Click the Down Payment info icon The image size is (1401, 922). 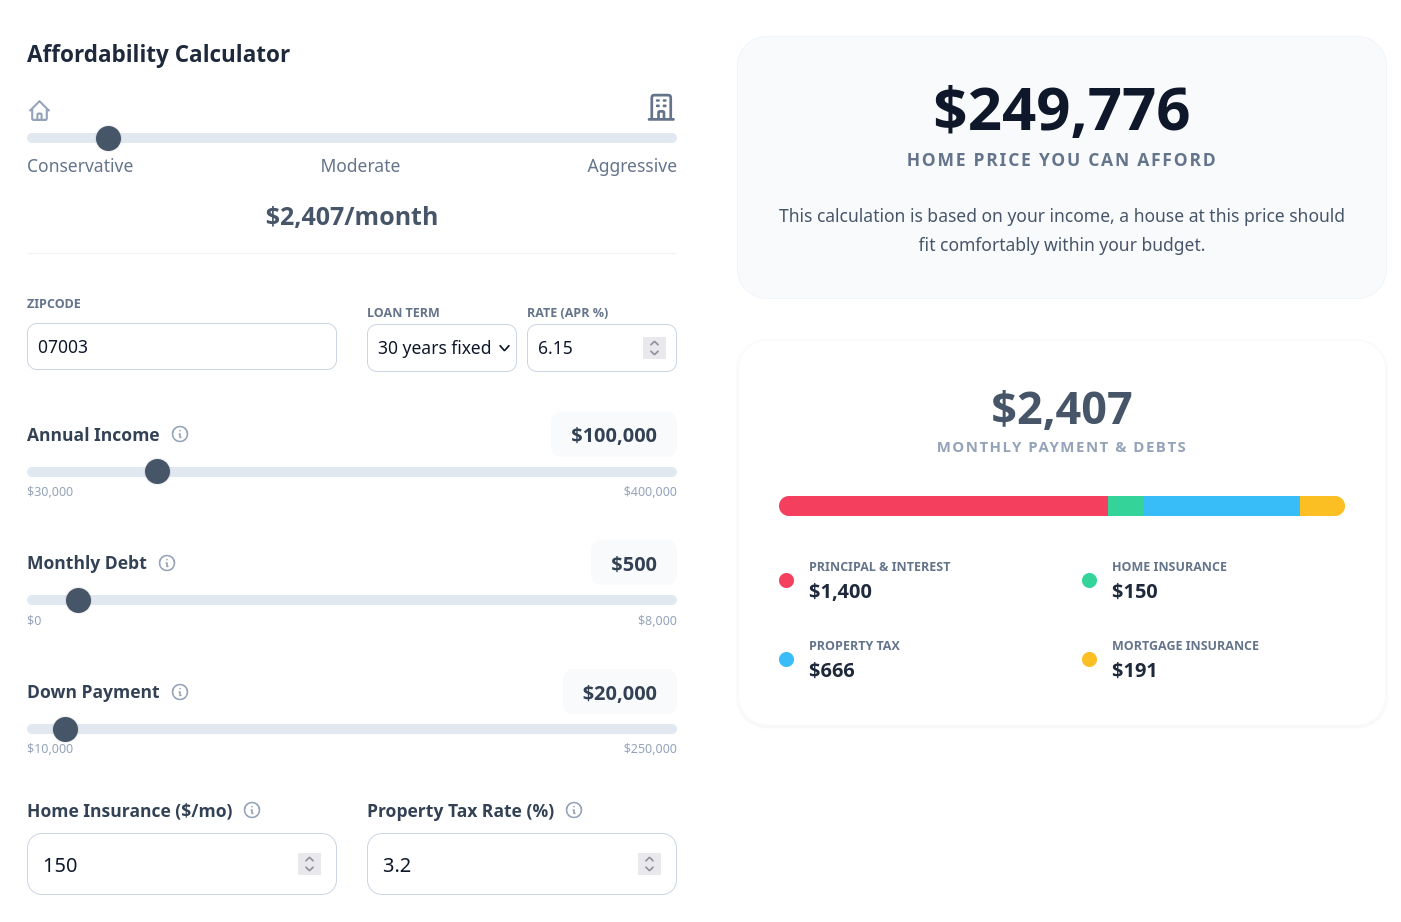click(180, 692)
